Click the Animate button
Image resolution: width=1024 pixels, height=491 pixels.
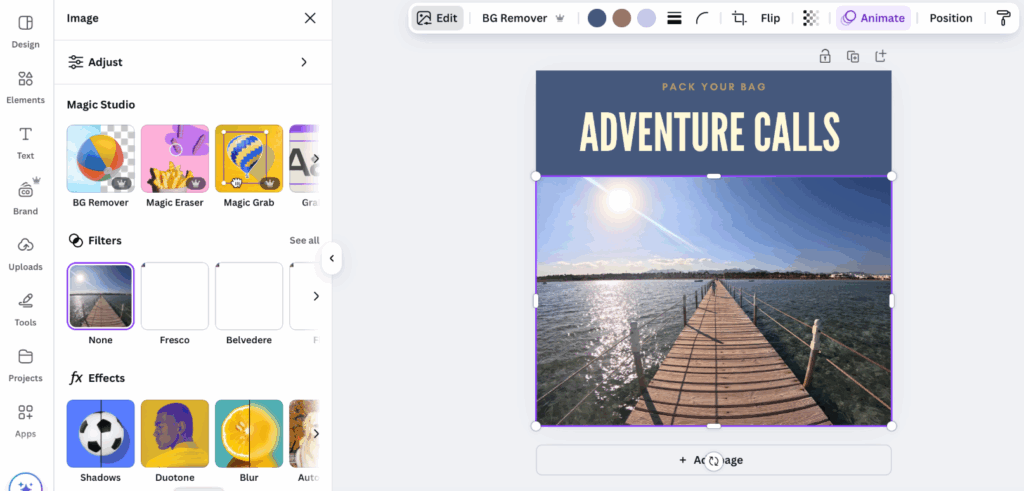(x=874, y=18)
